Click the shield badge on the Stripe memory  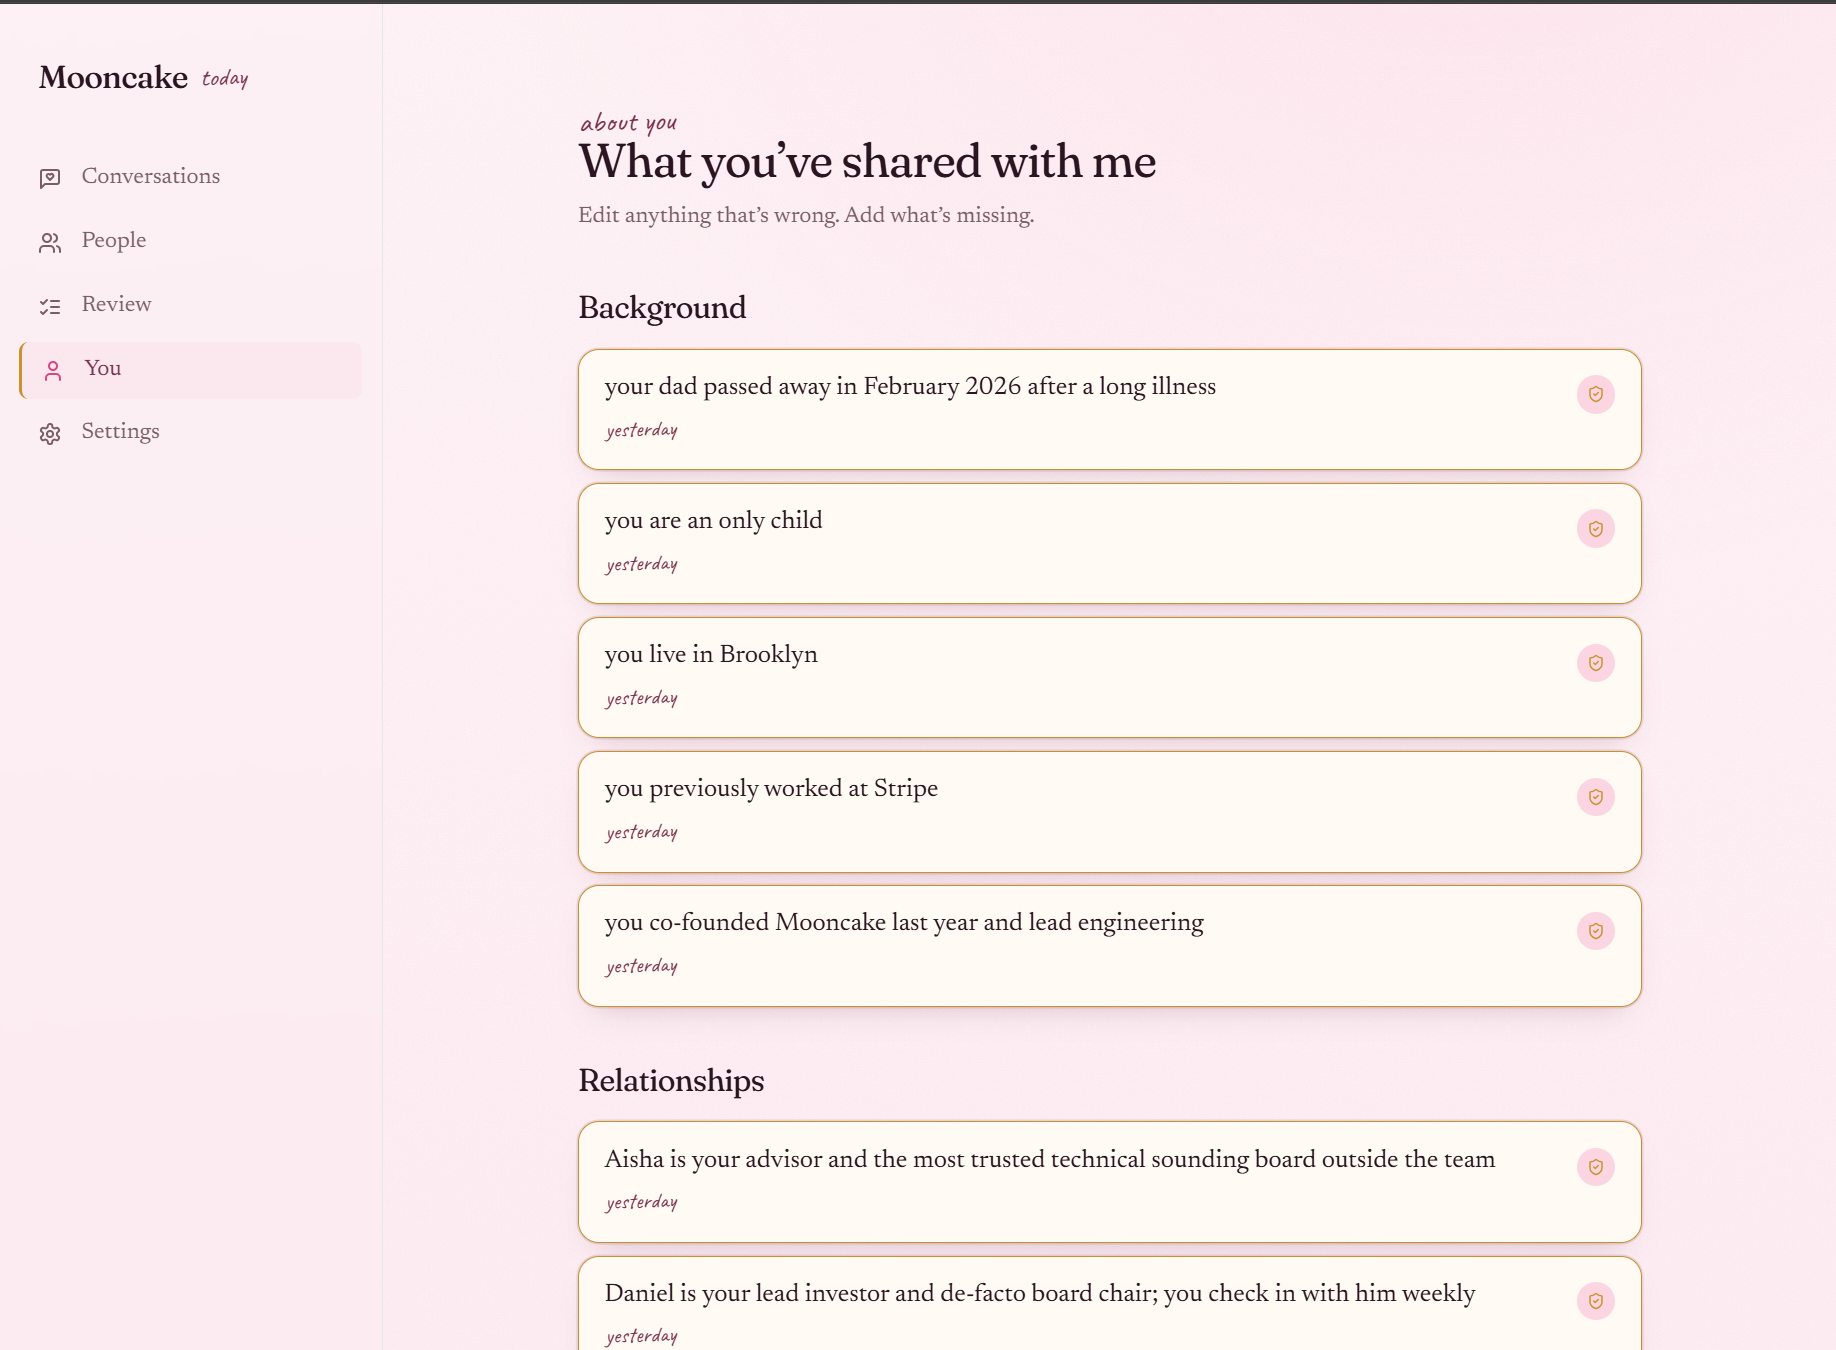(1595, 797)
